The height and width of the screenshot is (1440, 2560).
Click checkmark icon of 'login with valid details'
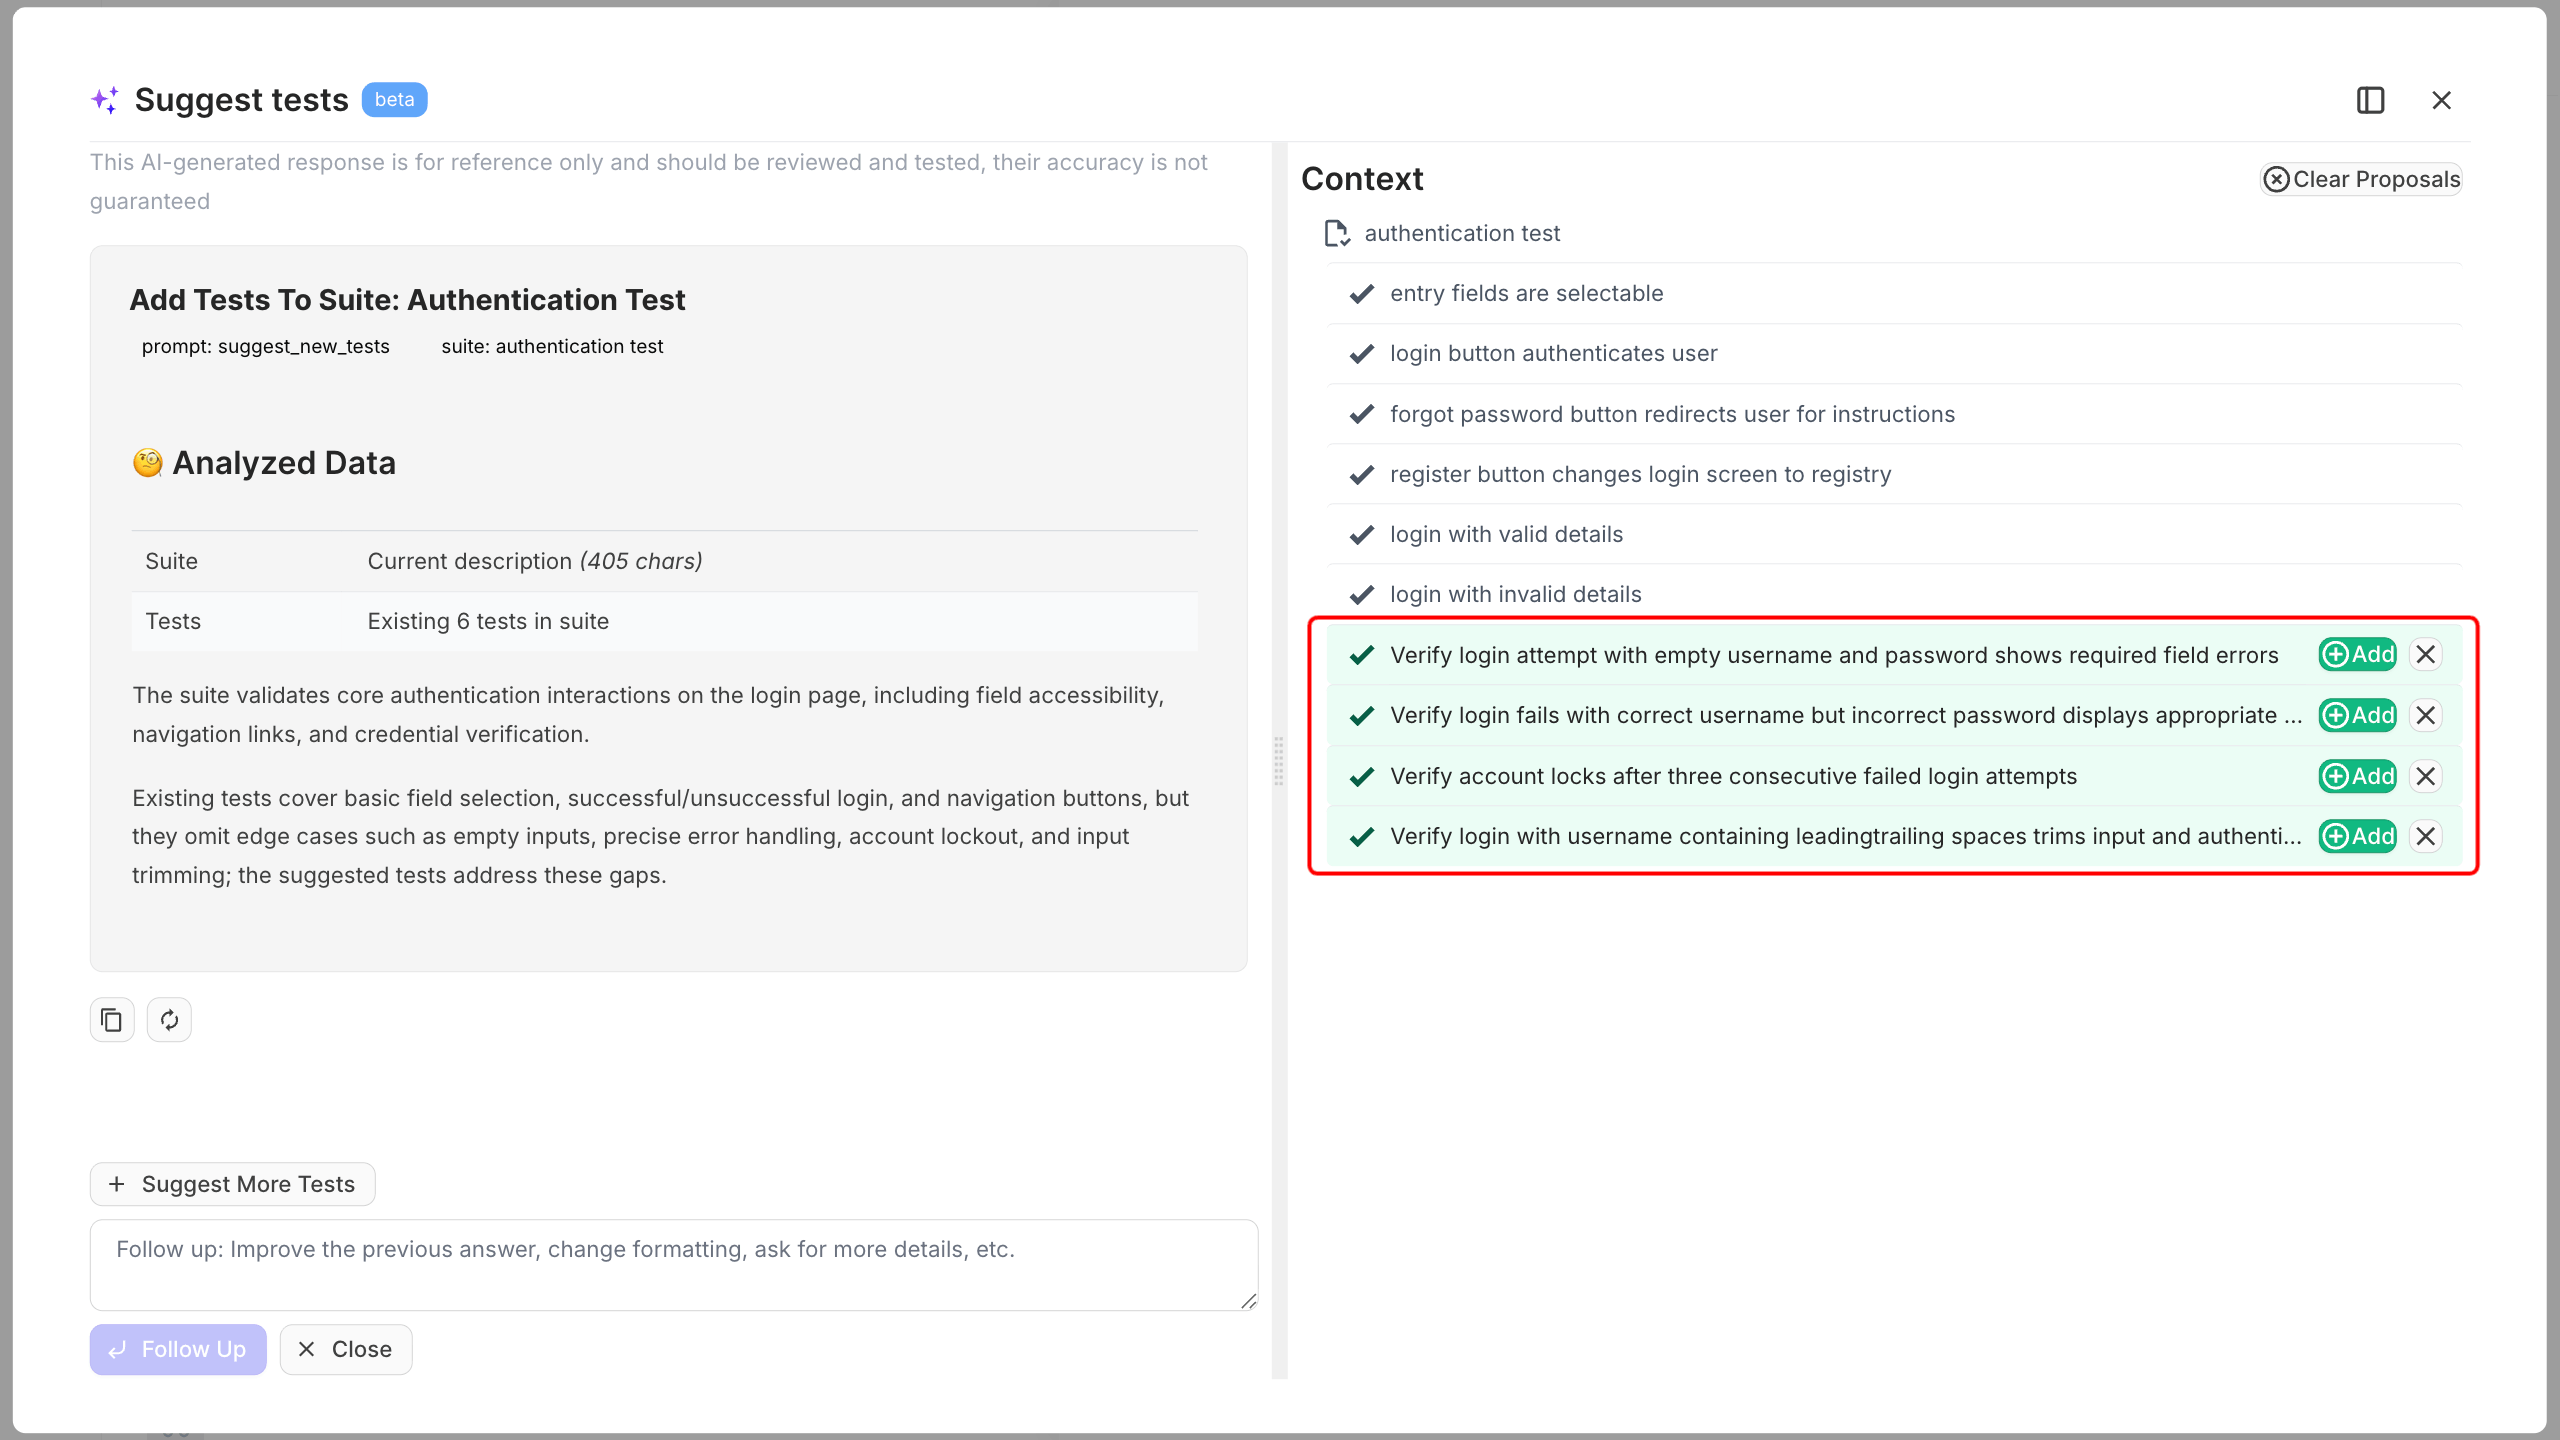[x=1361, y=534]
